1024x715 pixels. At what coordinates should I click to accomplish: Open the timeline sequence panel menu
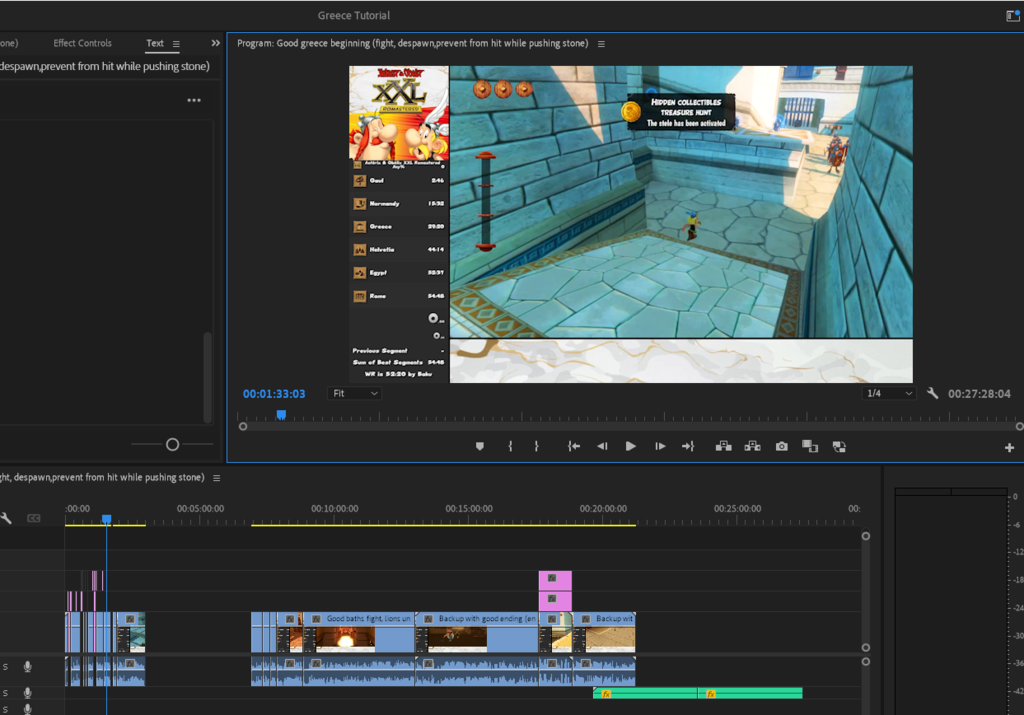click(216, 478)
